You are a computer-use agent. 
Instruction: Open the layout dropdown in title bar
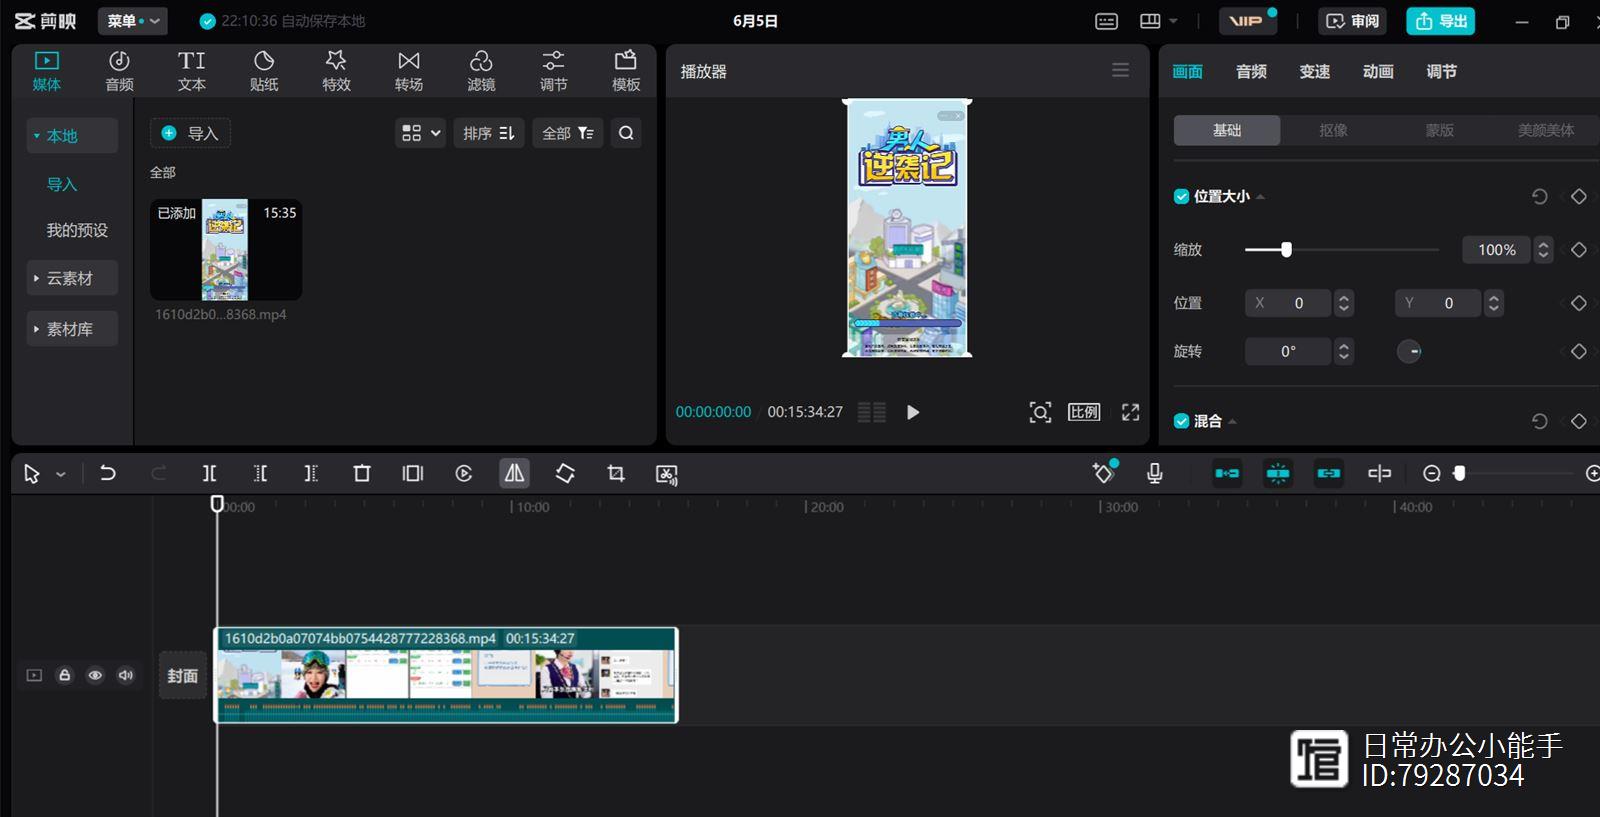[1159, 21]
